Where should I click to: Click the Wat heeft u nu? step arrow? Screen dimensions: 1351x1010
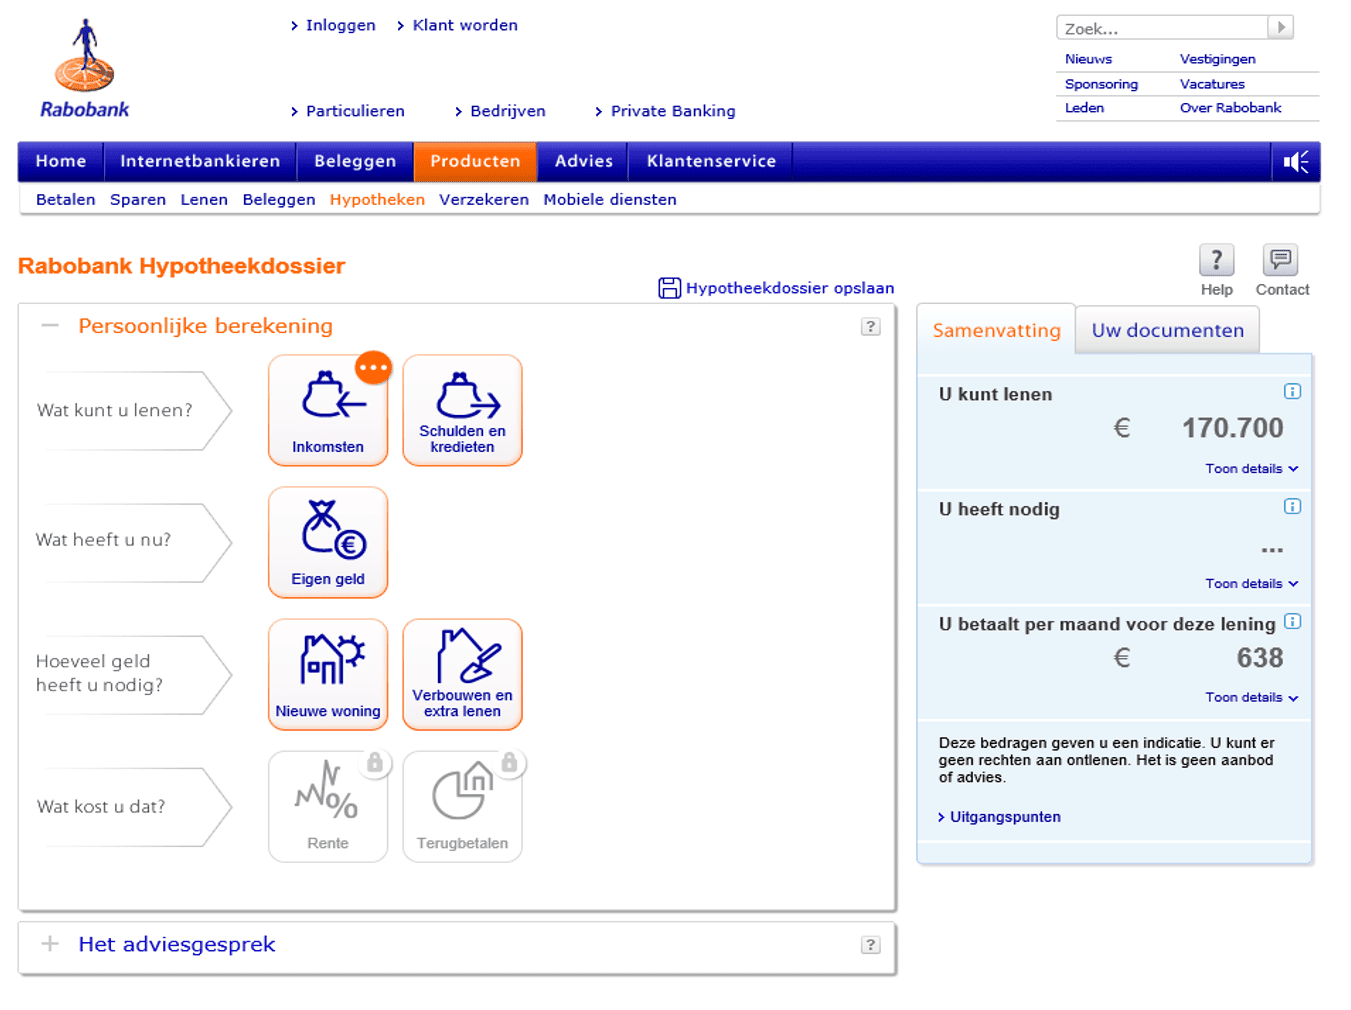pos(134,542)
